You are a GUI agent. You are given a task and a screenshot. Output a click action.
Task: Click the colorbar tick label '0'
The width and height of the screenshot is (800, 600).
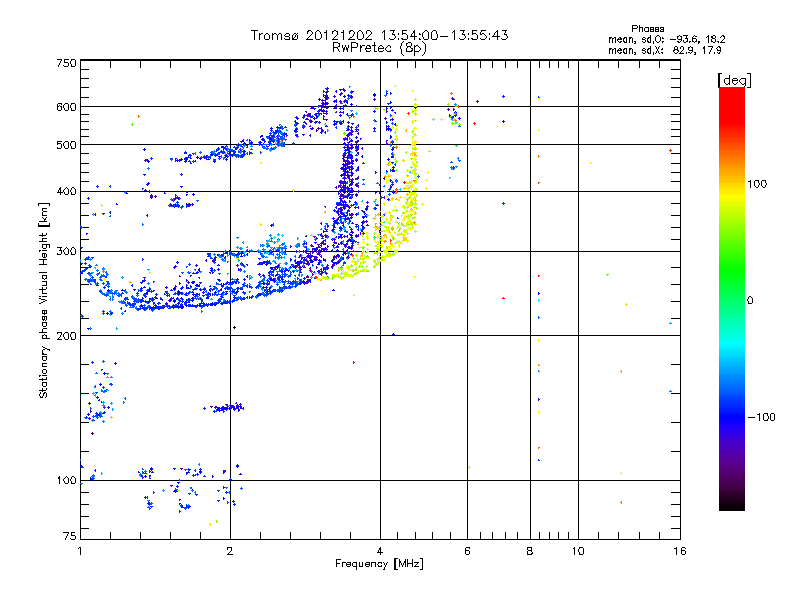click(x=749, y=301)
